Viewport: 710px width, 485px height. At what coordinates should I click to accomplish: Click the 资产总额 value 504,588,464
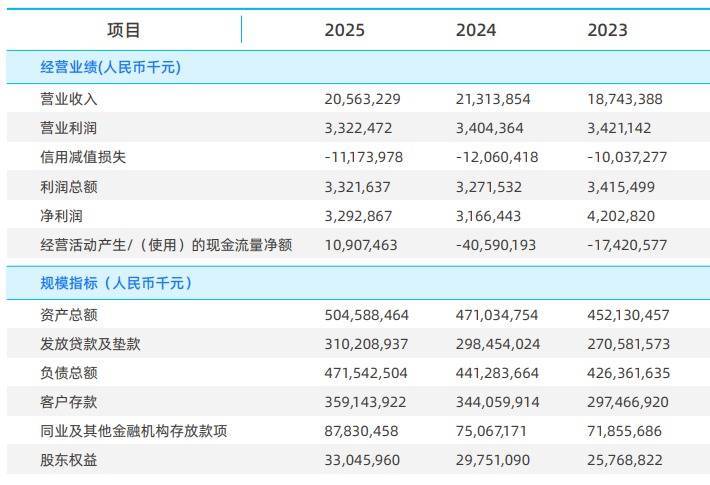tap(367, 315)
